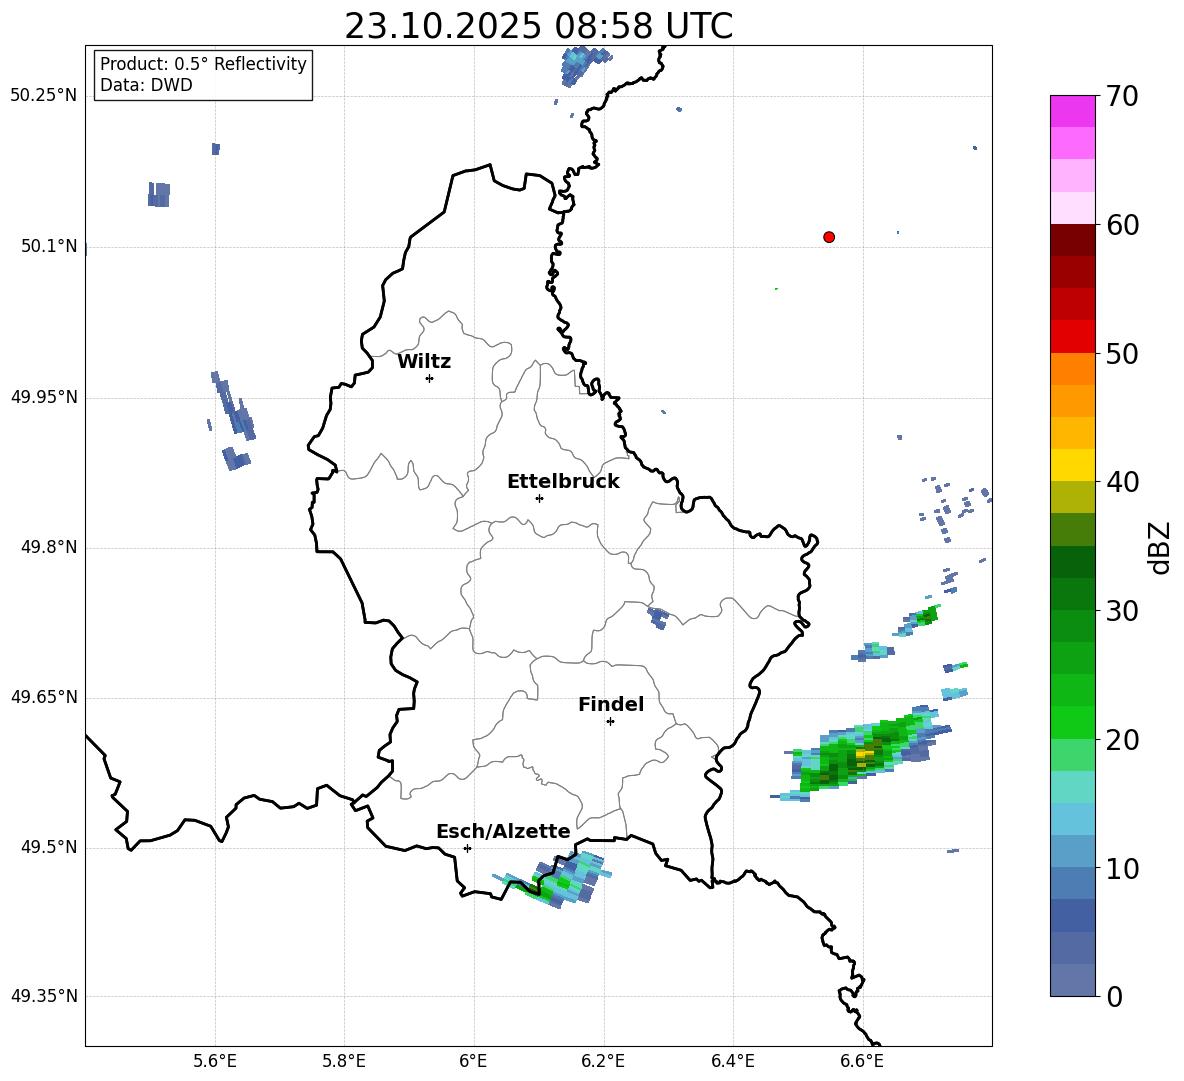Click the 5.8°E longitude label
Viewport: 1184px width, 1081px height.
pyautogui.click(x=344, y=1062)
